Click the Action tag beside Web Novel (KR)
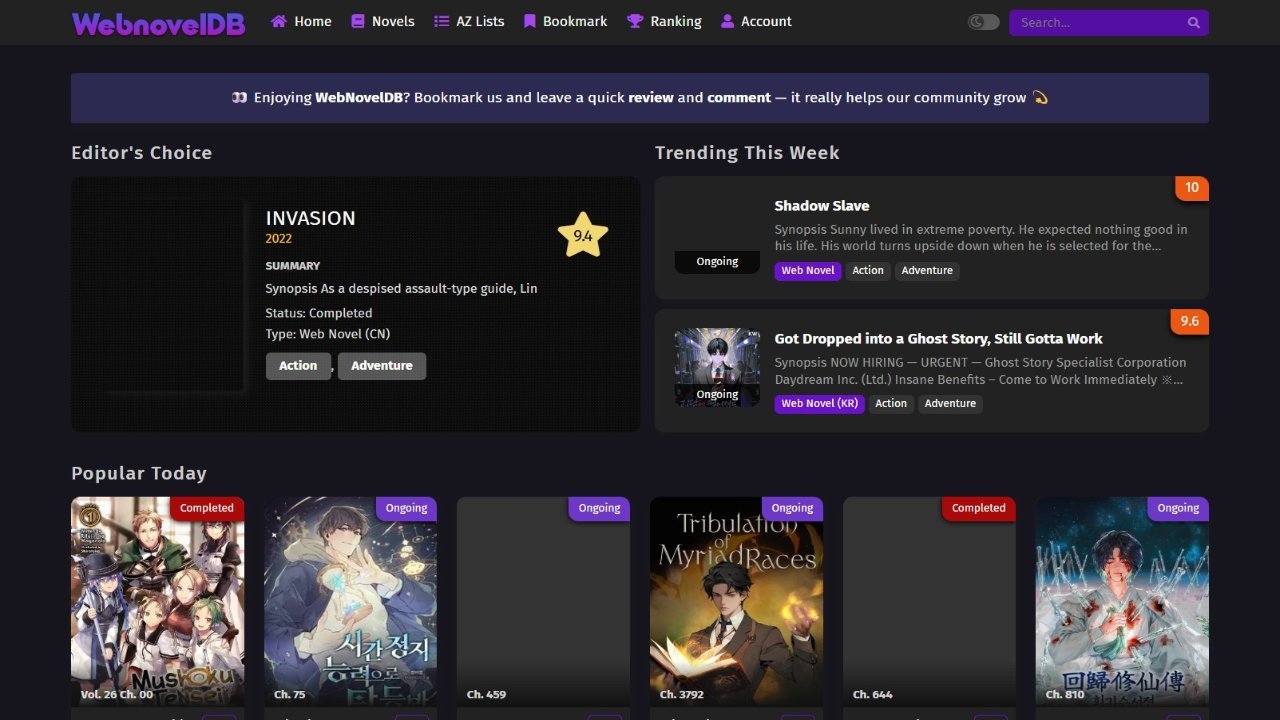 point(891,404)
